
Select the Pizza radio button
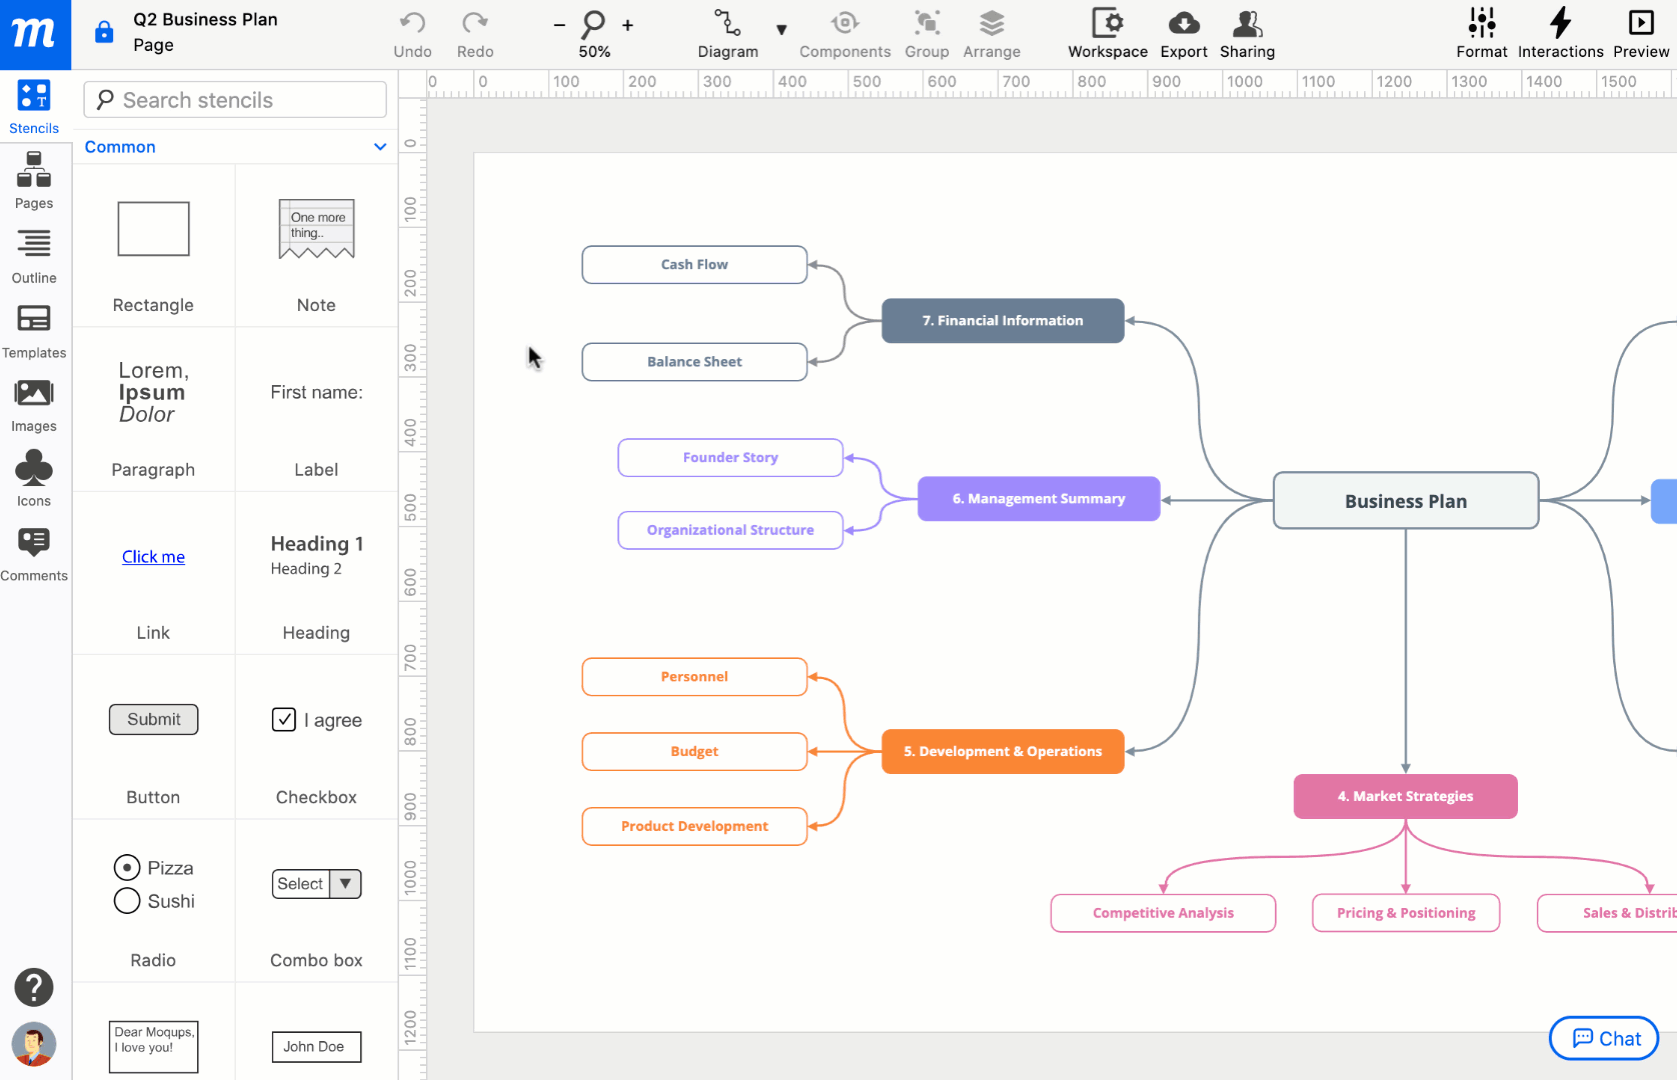(x=127, y=868)
